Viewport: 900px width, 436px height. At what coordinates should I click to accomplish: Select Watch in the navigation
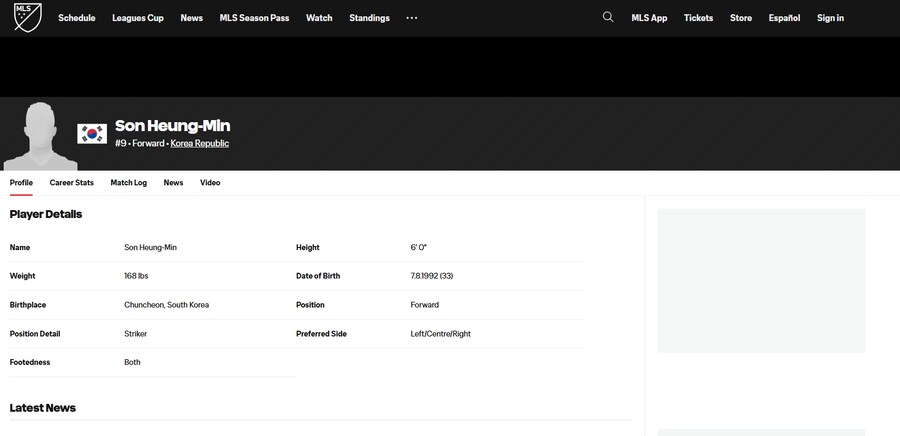tap(319, 18)
